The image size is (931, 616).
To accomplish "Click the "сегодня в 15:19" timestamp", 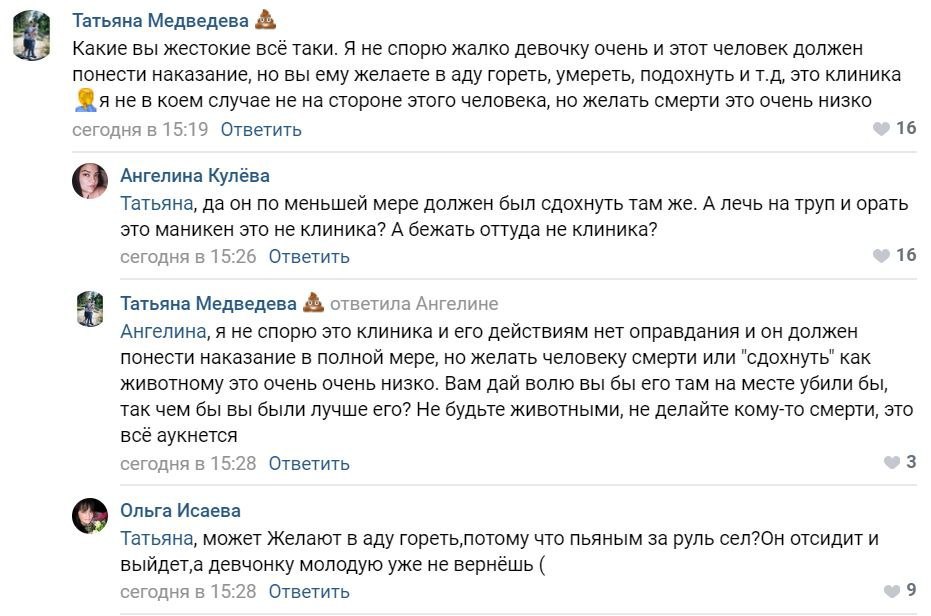I will point(140,129).
